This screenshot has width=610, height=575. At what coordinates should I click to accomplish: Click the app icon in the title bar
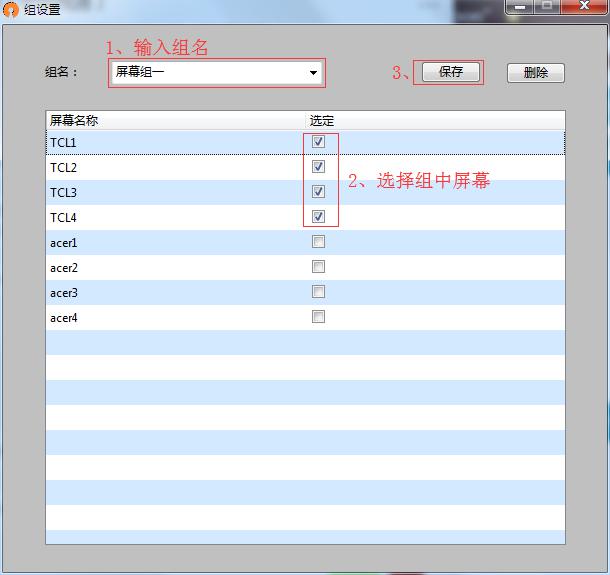11,10
